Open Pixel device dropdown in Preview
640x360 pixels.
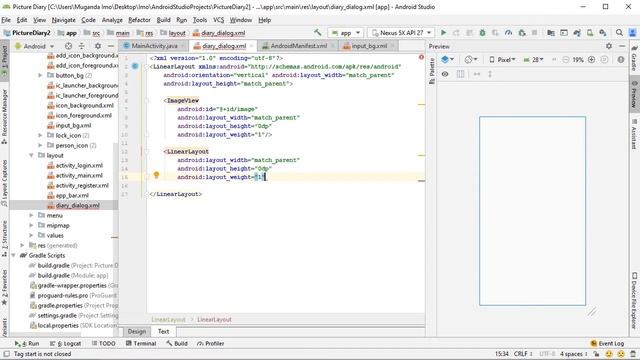pyautogui.click(x=502, y=60)
